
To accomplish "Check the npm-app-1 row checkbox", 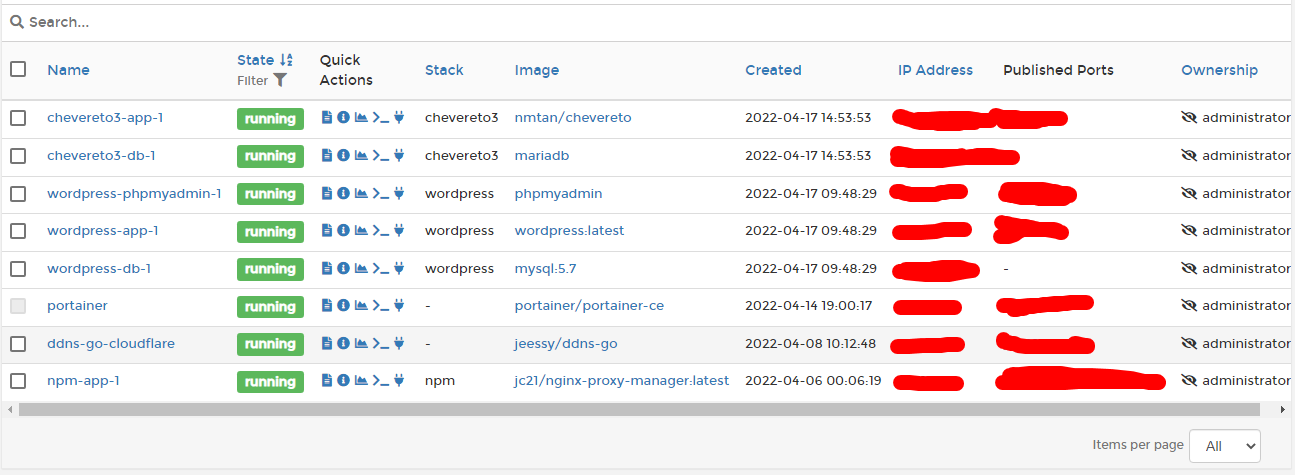I will pos(18,381).
